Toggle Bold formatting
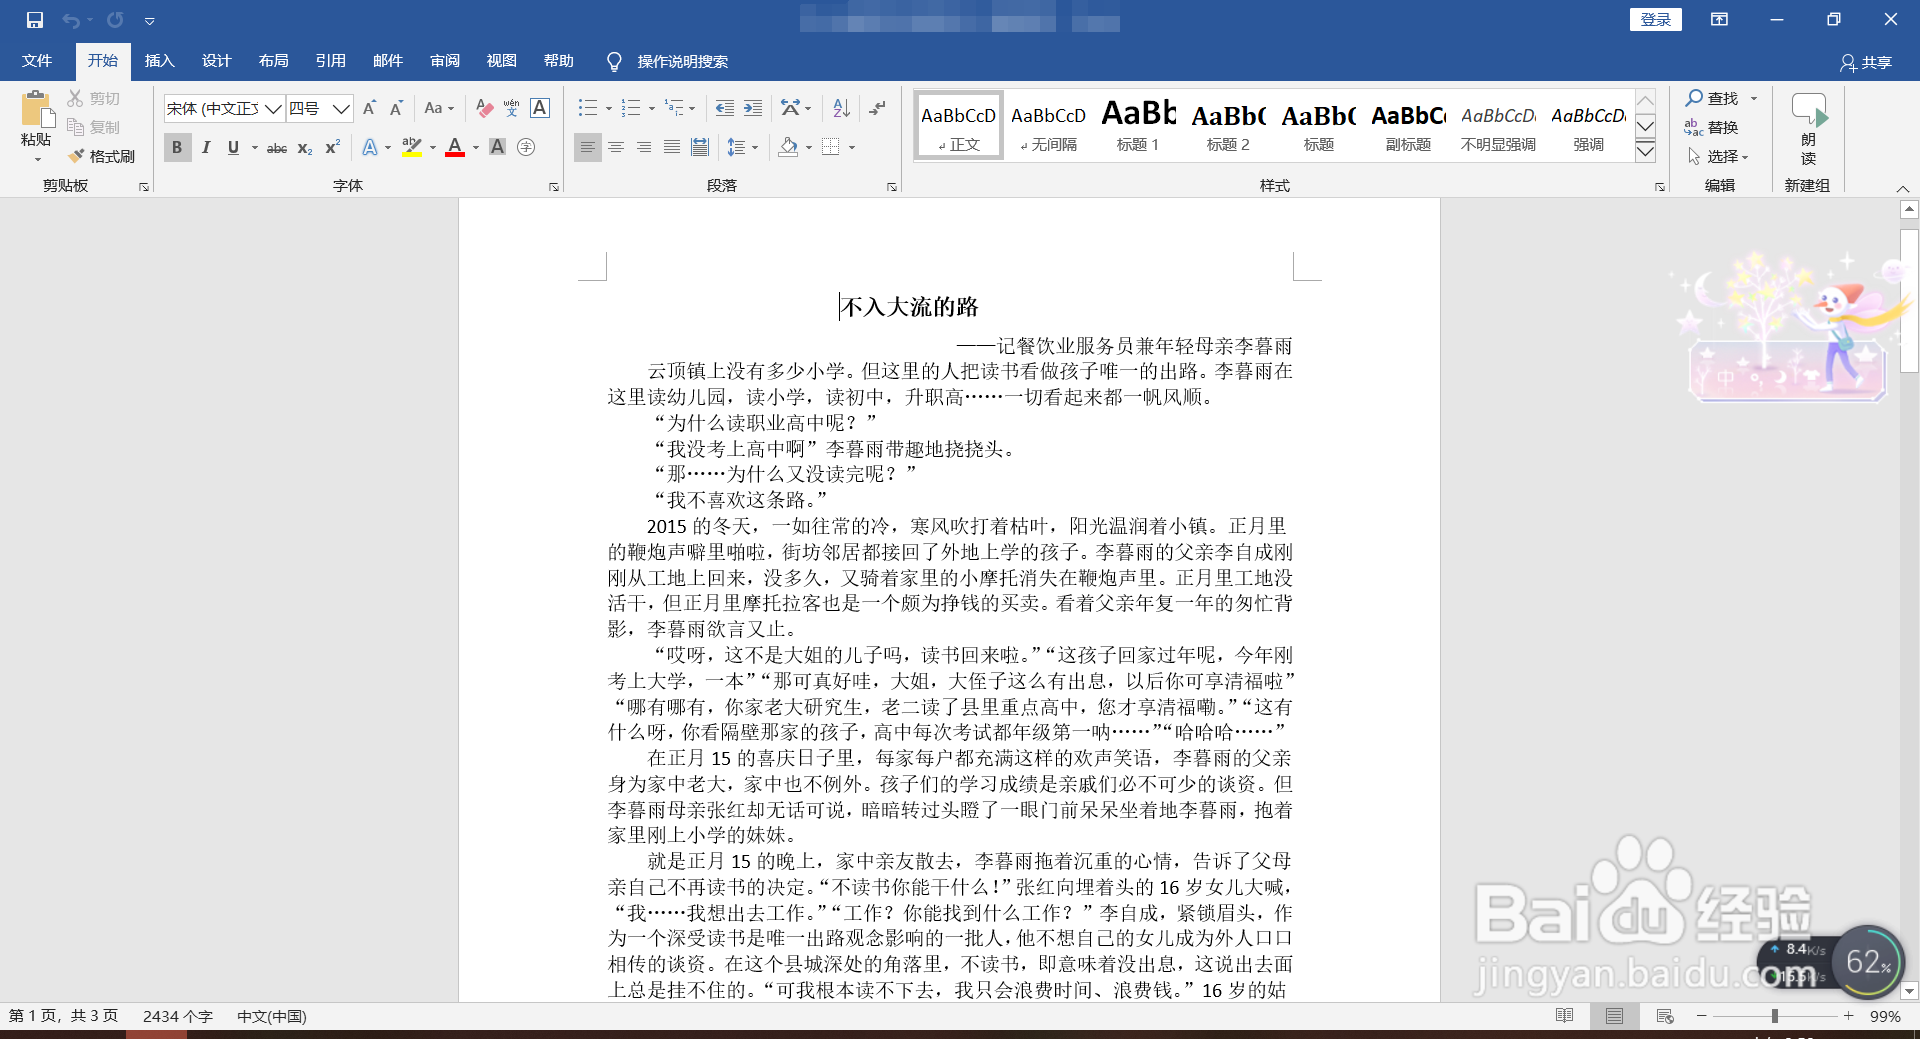 pos(177,148)
